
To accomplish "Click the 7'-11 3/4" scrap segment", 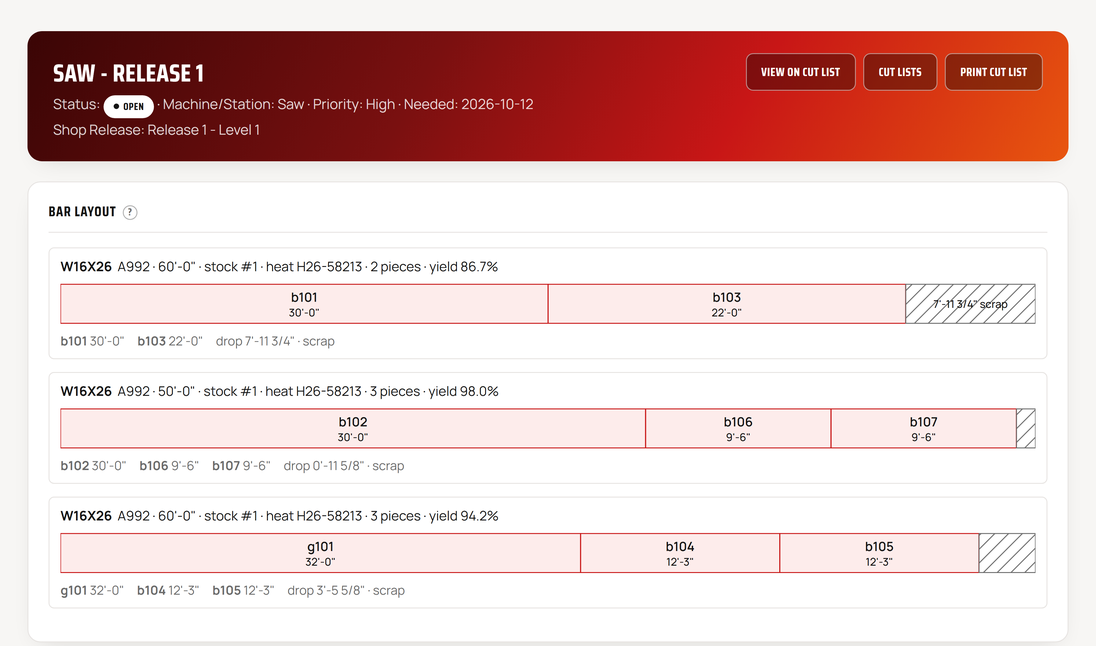I will pos(970,304).
